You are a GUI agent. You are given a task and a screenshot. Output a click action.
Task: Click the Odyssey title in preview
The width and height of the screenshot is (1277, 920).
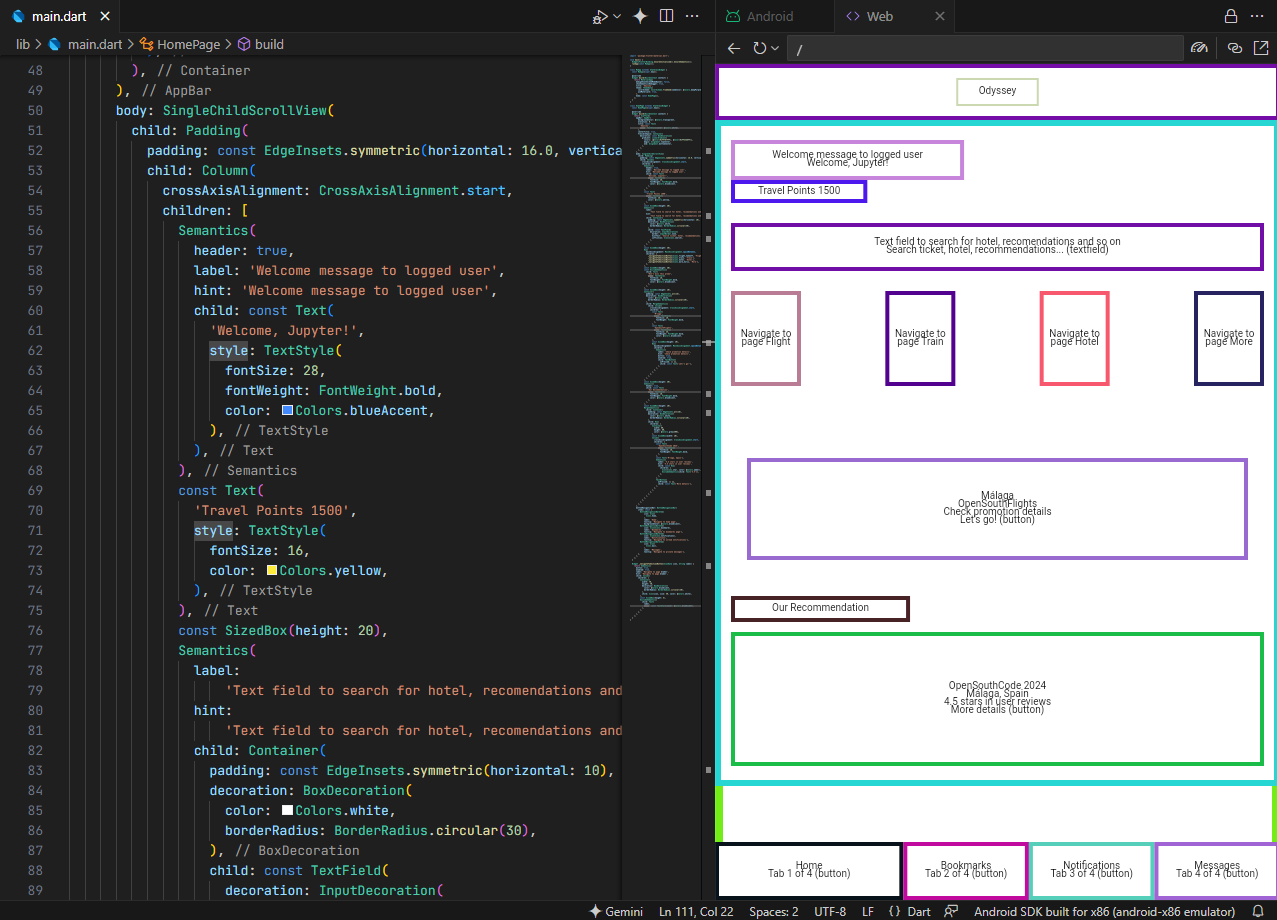point(997,91)
